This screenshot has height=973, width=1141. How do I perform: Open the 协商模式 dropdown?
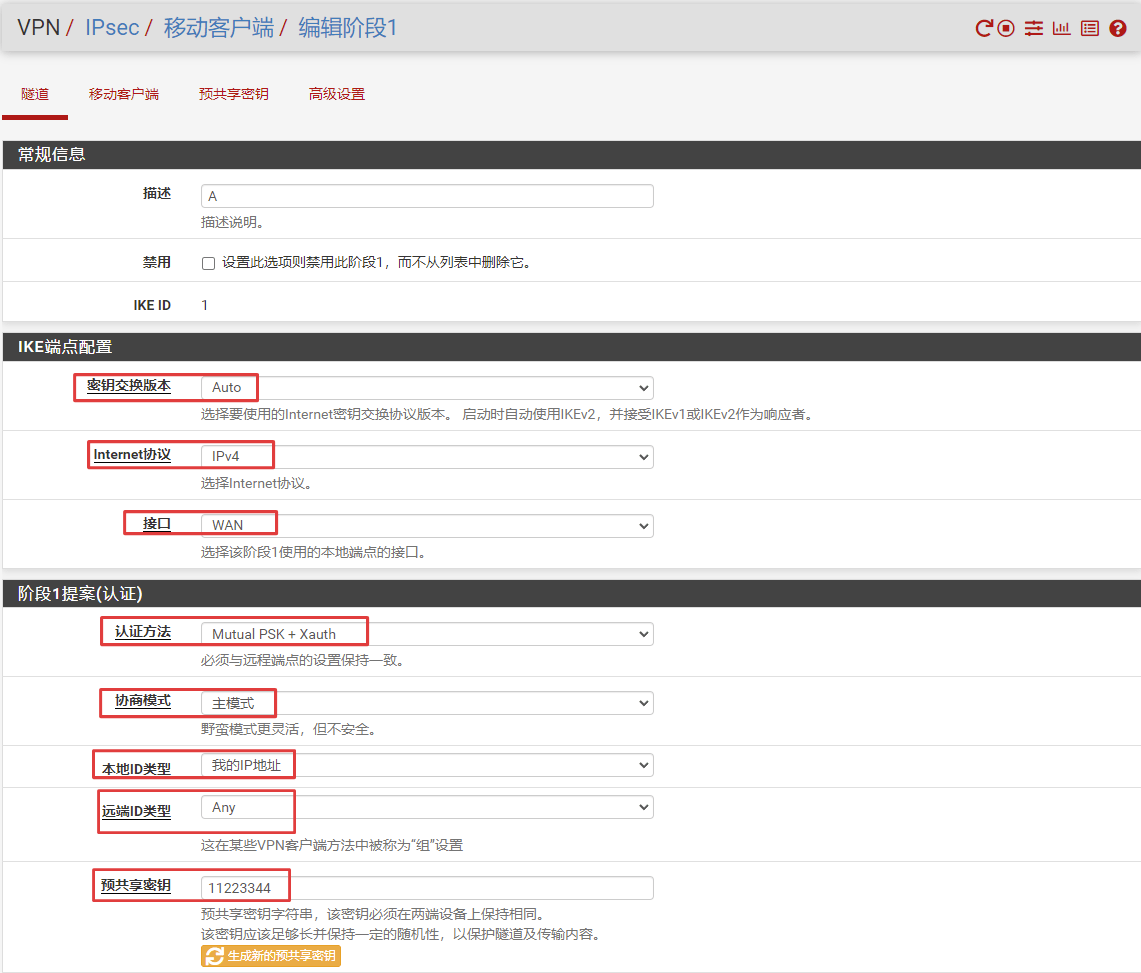pyautogui.click(x=427, y=703)
